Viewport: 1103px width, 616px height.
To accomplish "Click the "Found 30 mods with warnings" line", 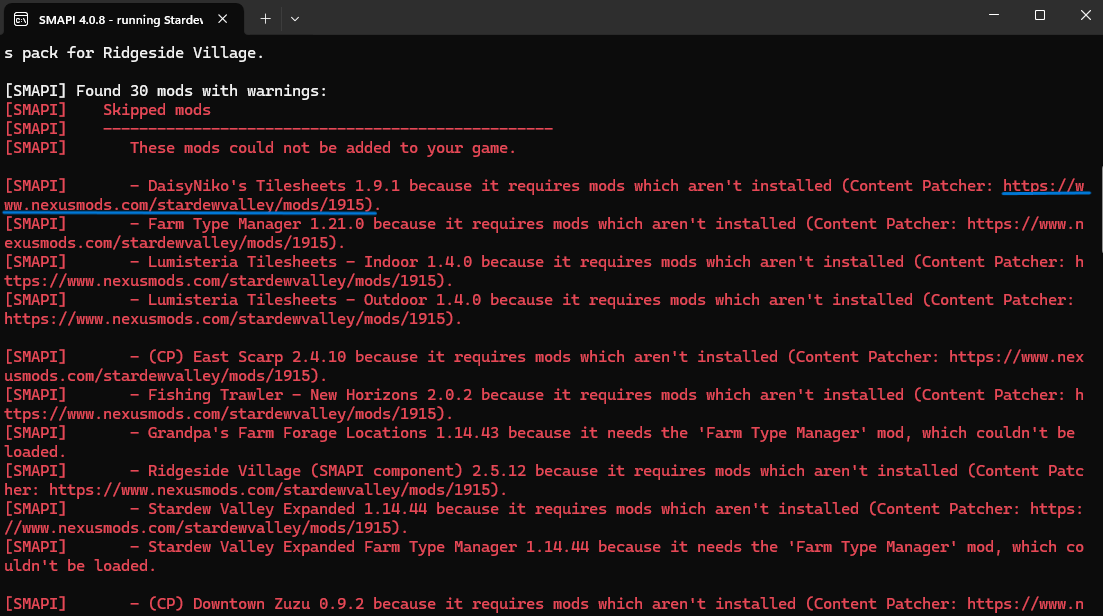I will (165, 91).
